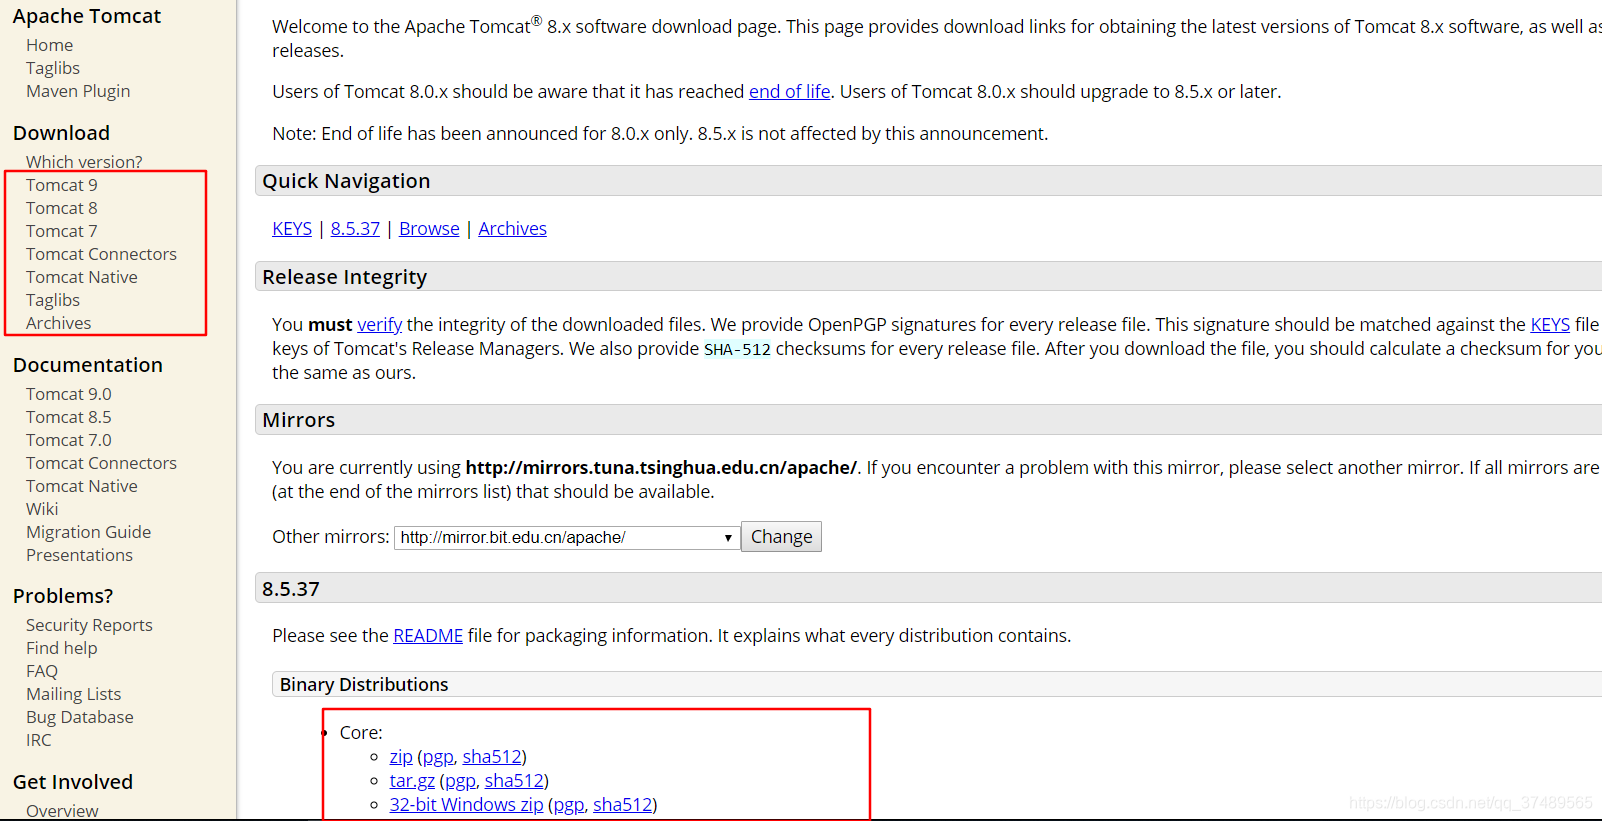Open the Presentations link
The image size is (1602, 821).
point(79,555)
